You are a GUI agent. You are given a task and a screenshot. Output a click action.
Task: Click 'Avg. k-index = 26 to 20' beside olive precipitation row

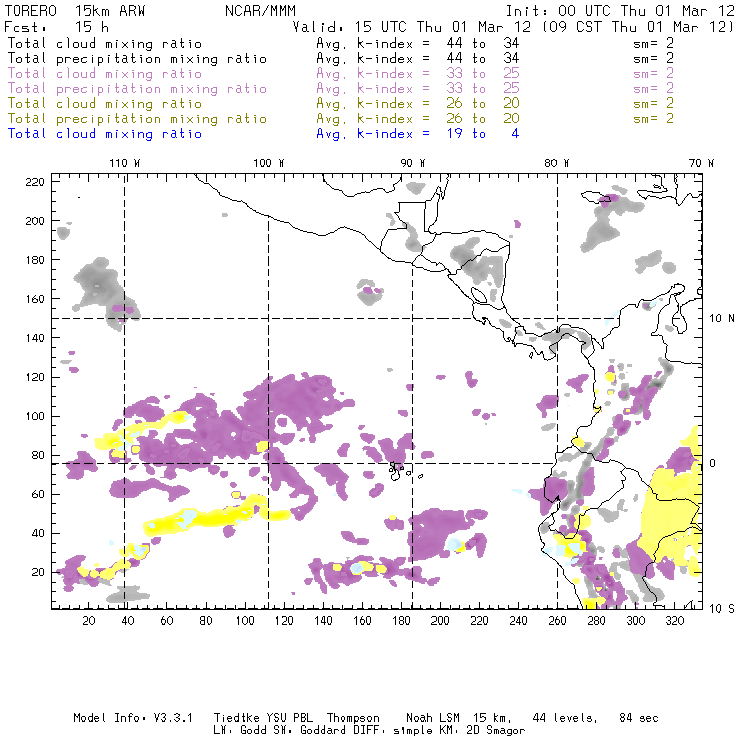point(418,118)
